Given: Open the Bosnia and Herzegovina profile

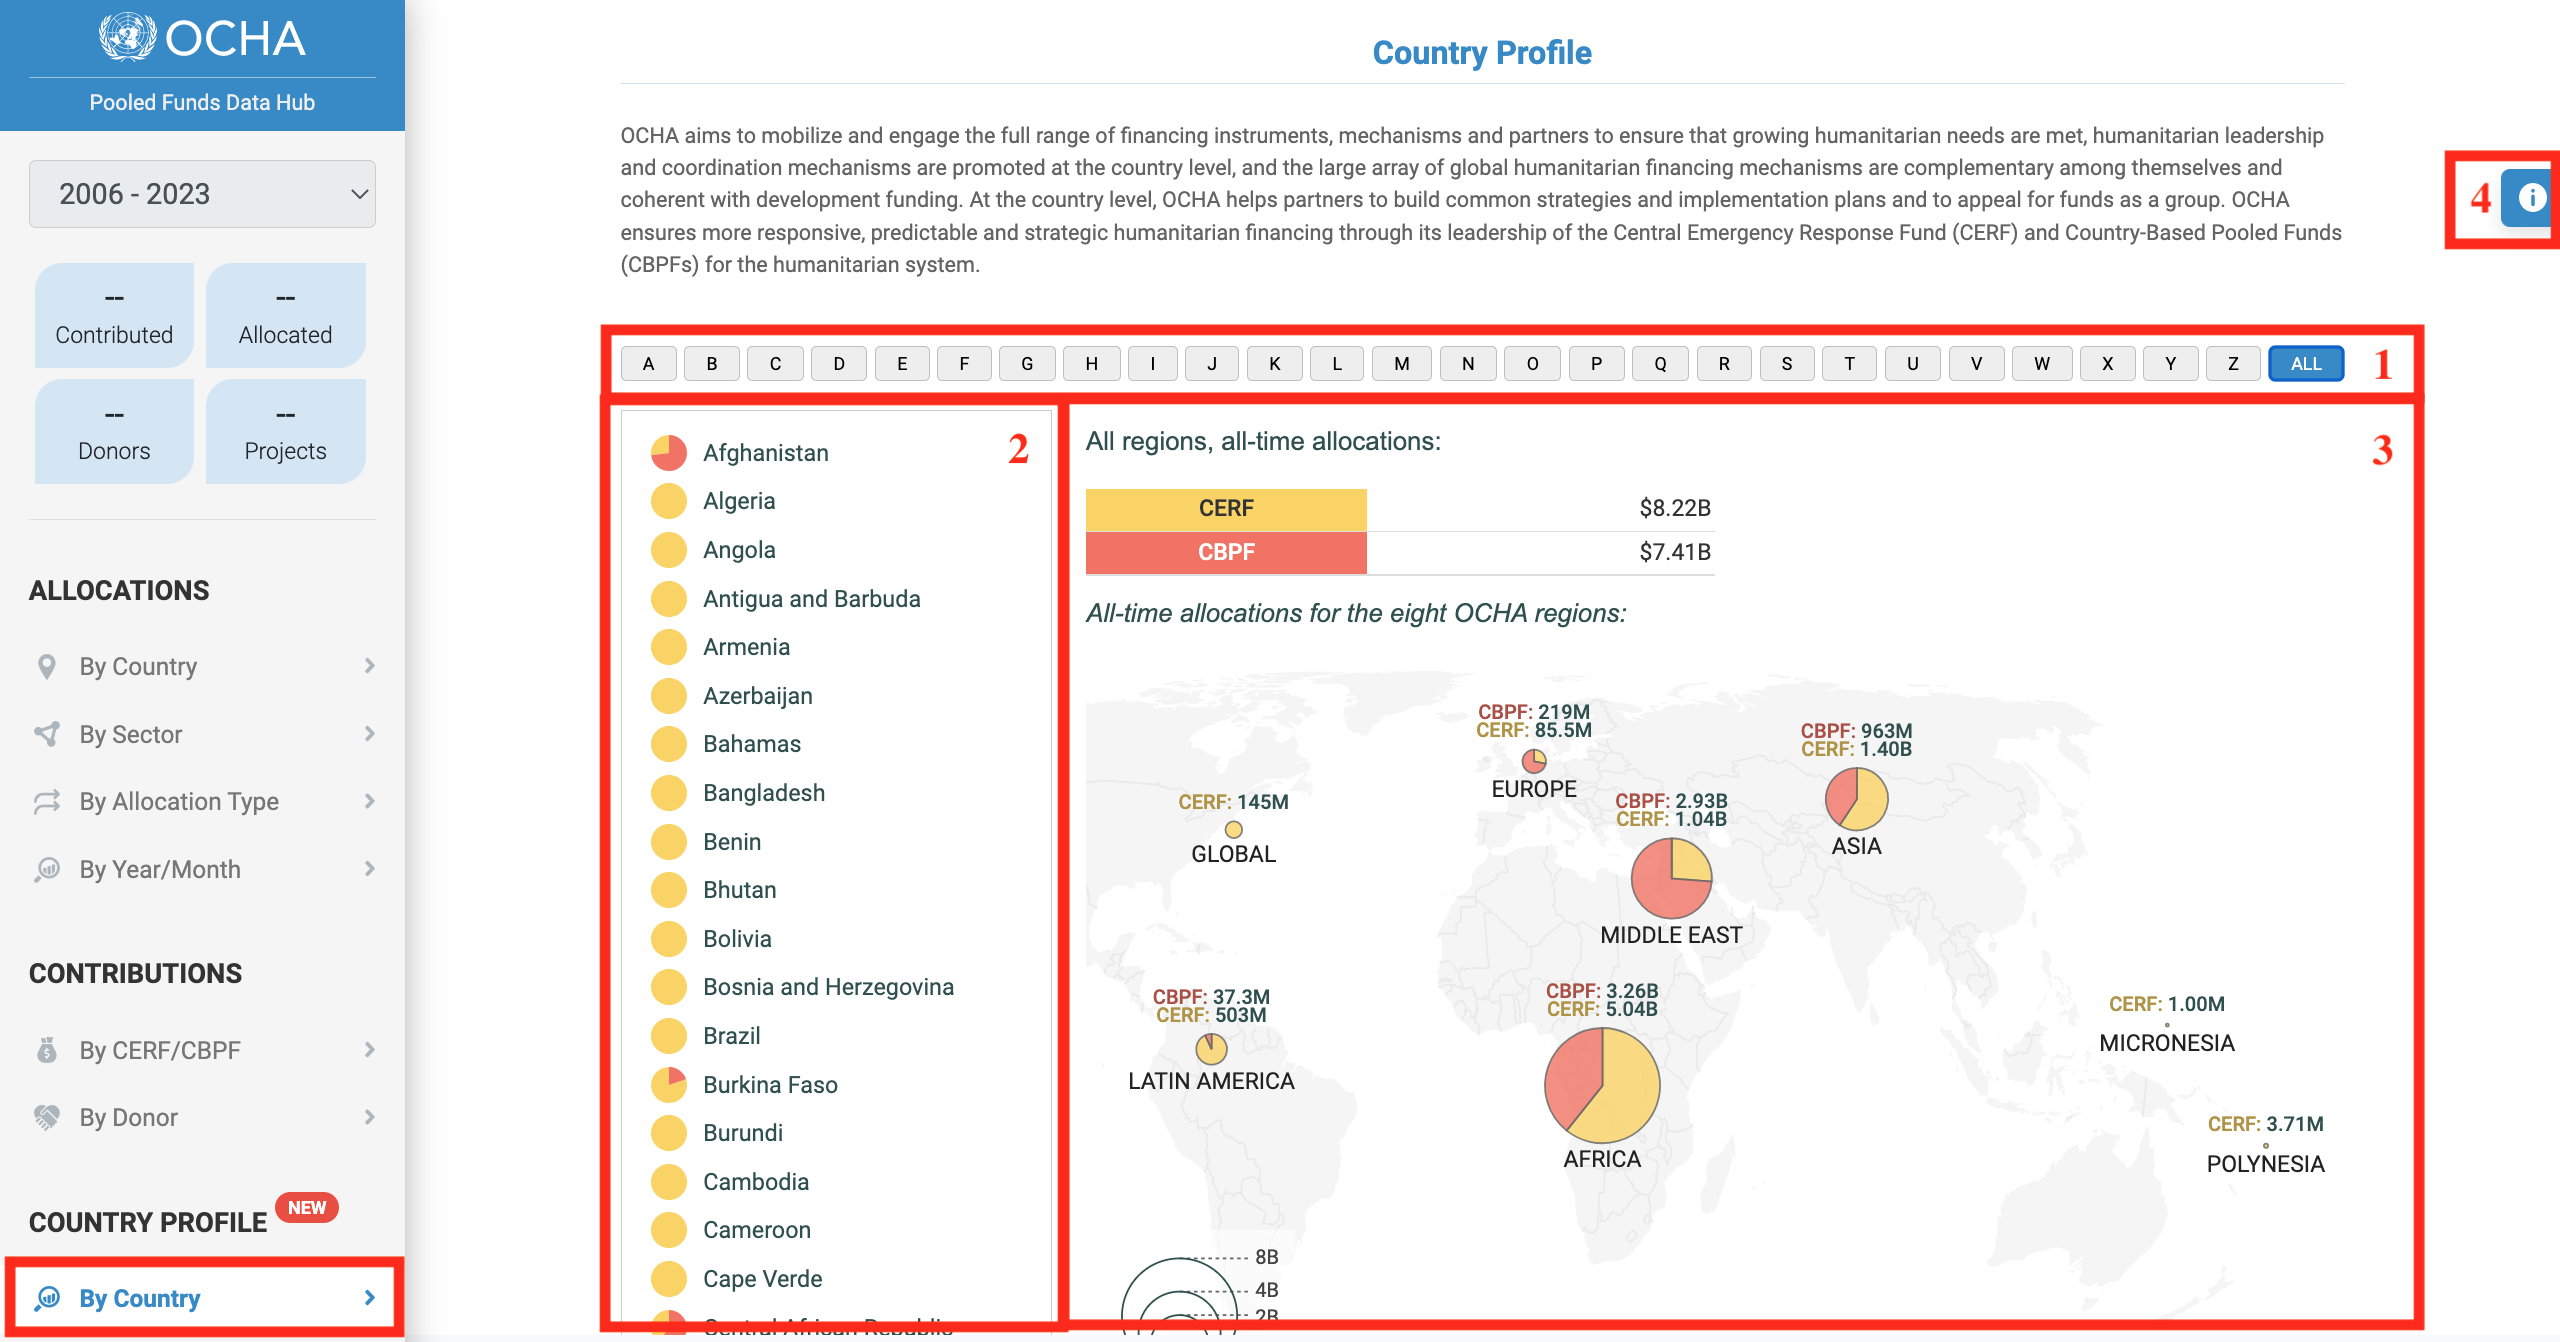Looking at the screenshot, I should (x=828, y=987).
